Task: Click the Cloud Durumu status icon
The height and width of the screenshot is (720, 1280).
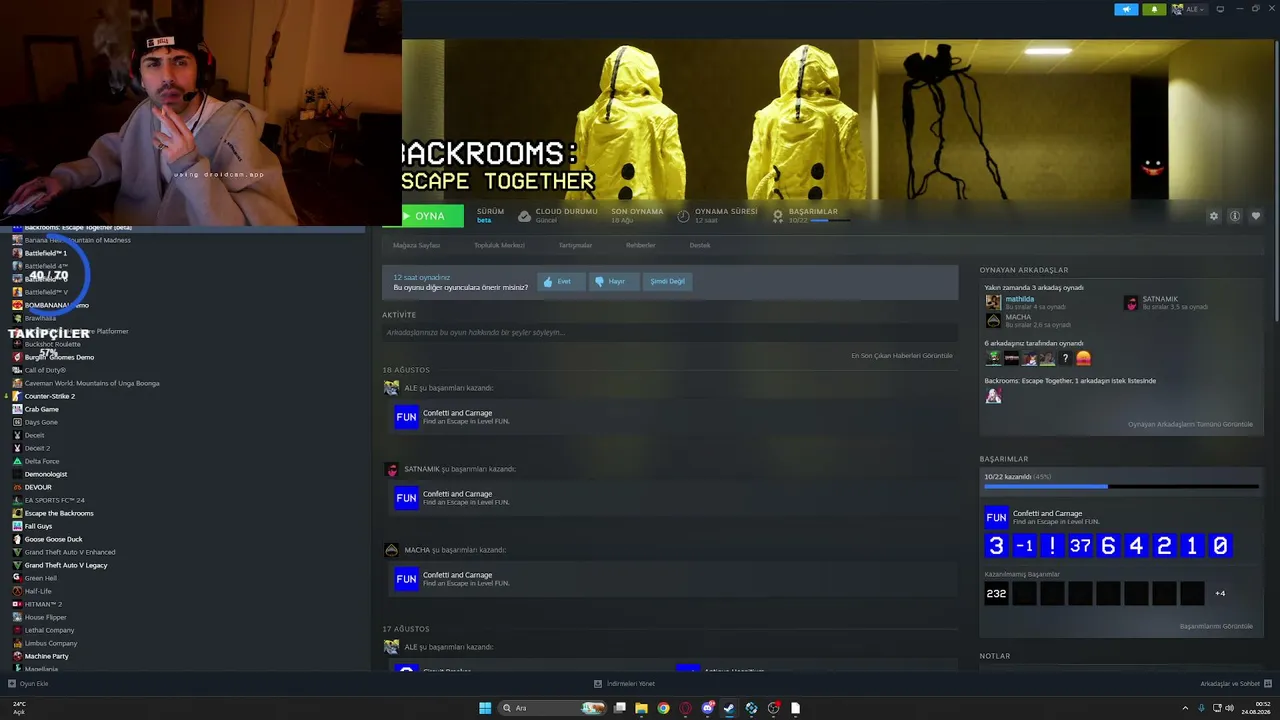Action: click(x=524, y=216)
